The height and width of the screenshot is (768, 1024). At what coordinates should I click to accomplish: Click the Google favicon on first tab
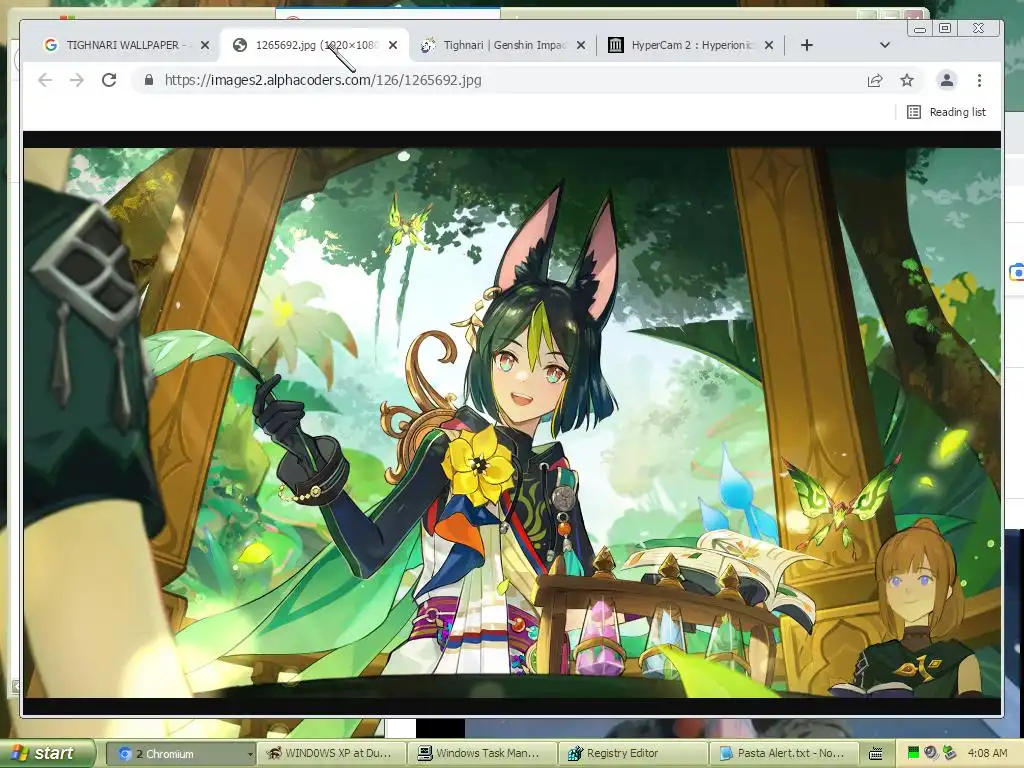point(50,45)
